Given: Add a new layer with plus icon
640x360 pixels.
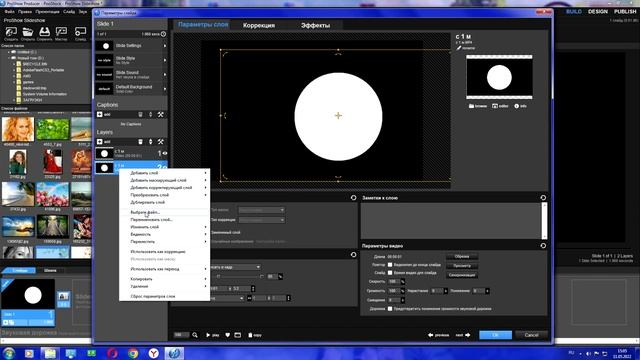Looking at the screenshot, I should click(x=100, y=142).
